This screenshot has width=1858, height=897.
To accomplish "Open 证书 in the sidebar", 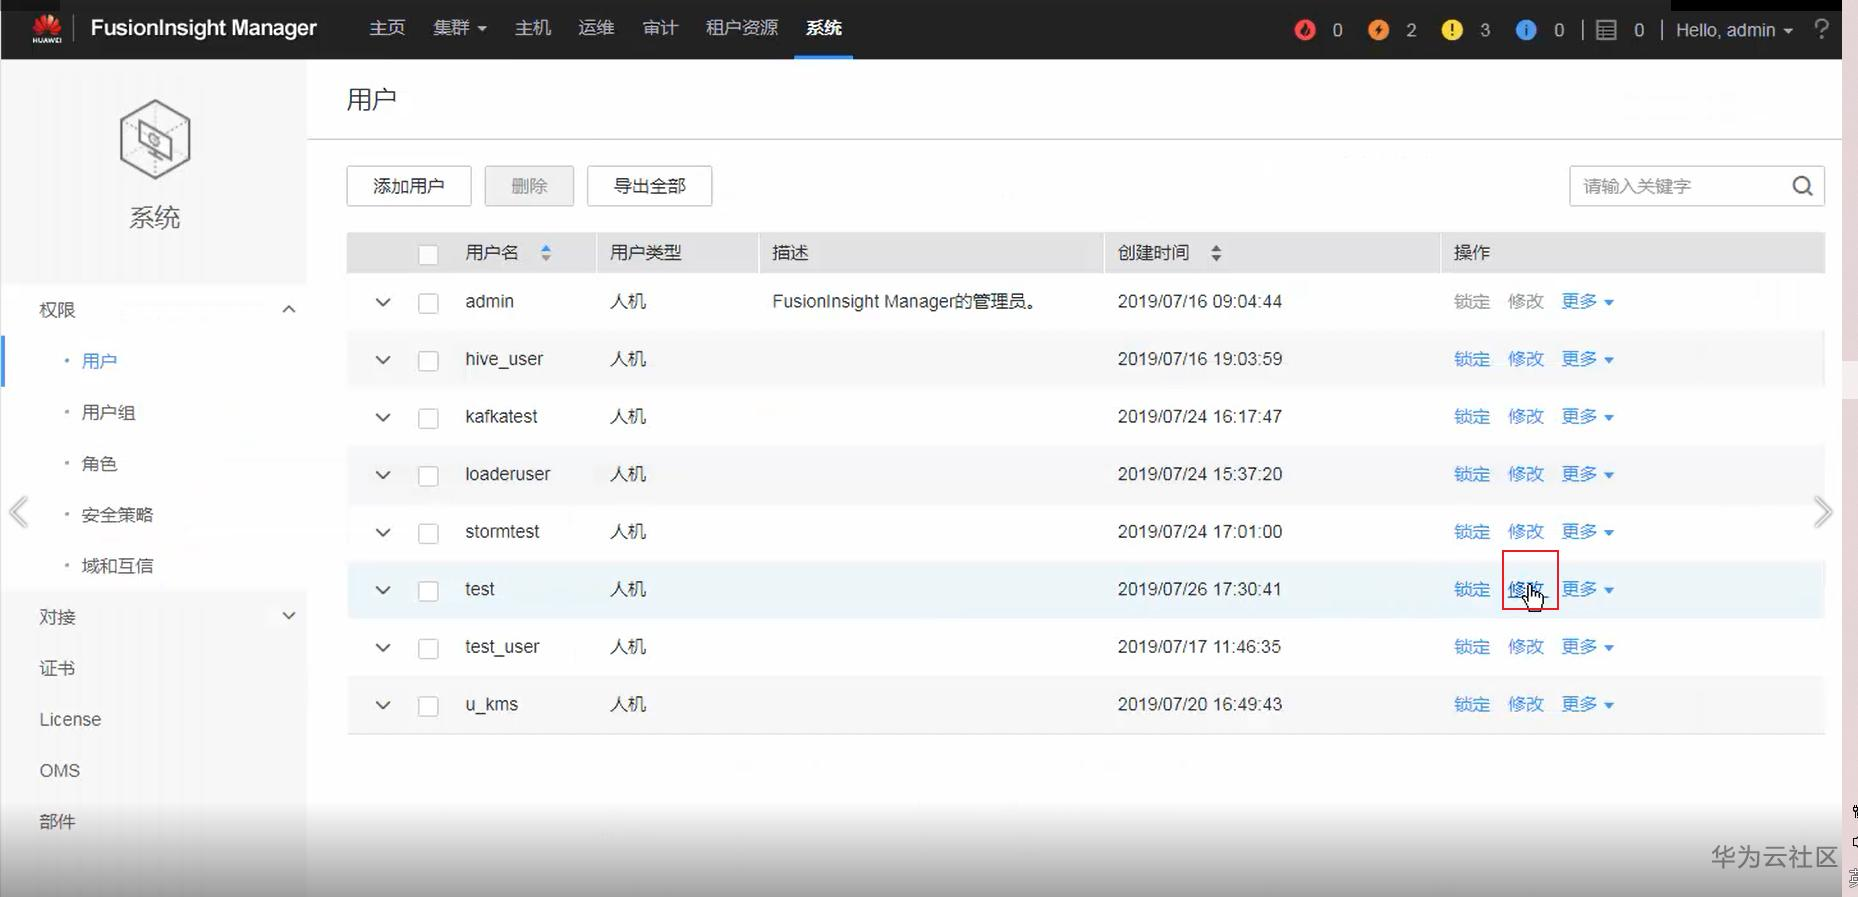I will pos(57,668).
